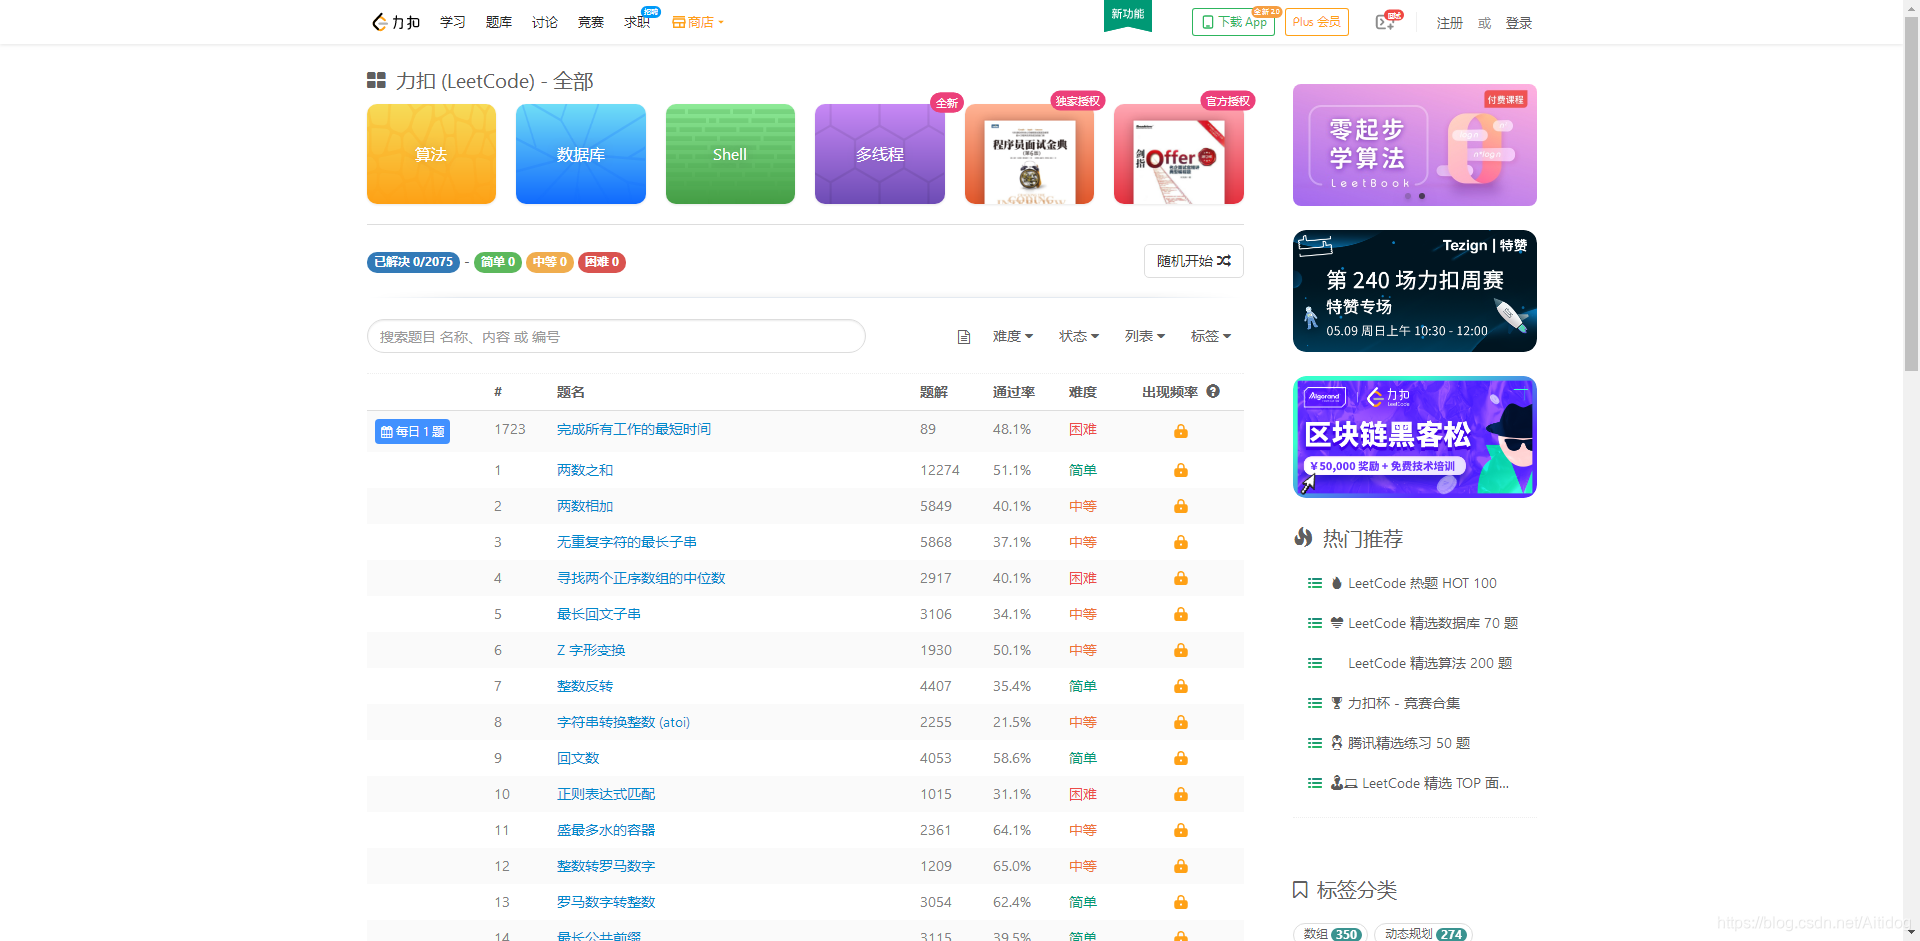Expand the 难度 filter dropdown
This screenshot has height=941, width=1920.
[1013, 336]
